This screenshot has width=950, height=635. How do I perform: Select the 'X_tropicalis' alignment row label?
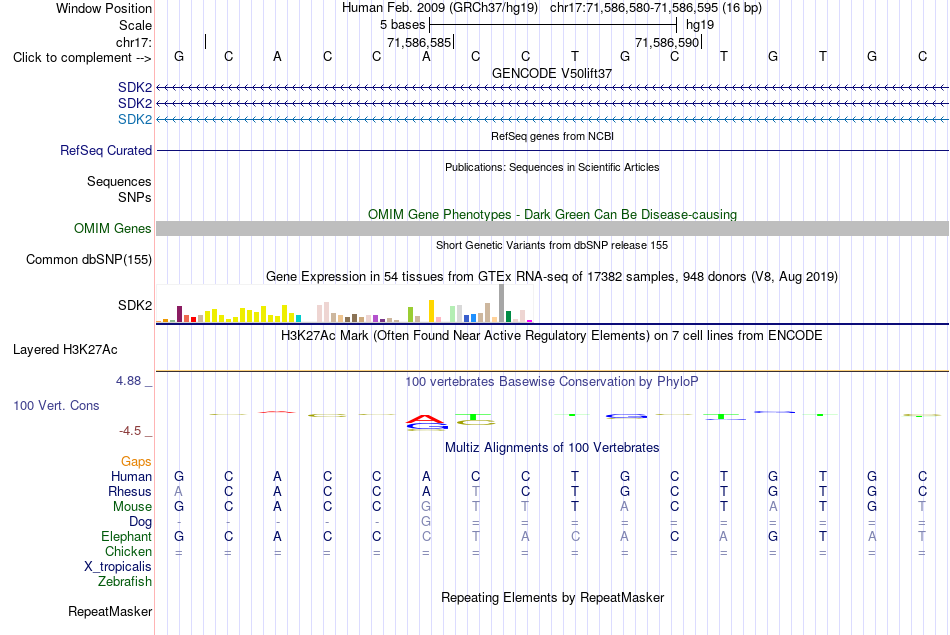tap(118, 567)
